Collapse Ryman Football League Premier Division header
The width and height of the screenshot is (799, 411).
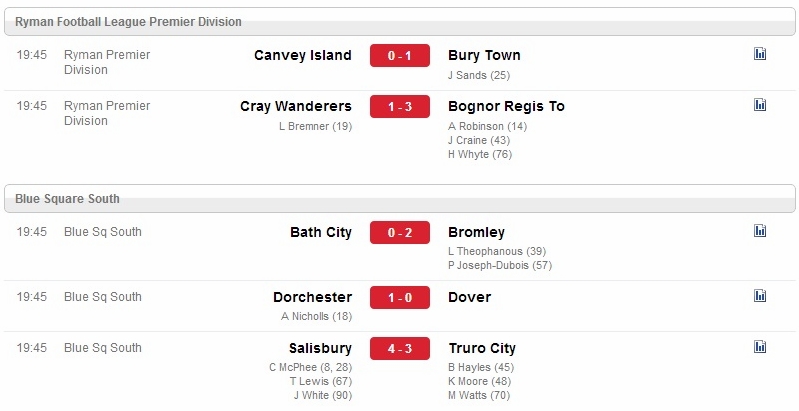(x=400, y=22)
